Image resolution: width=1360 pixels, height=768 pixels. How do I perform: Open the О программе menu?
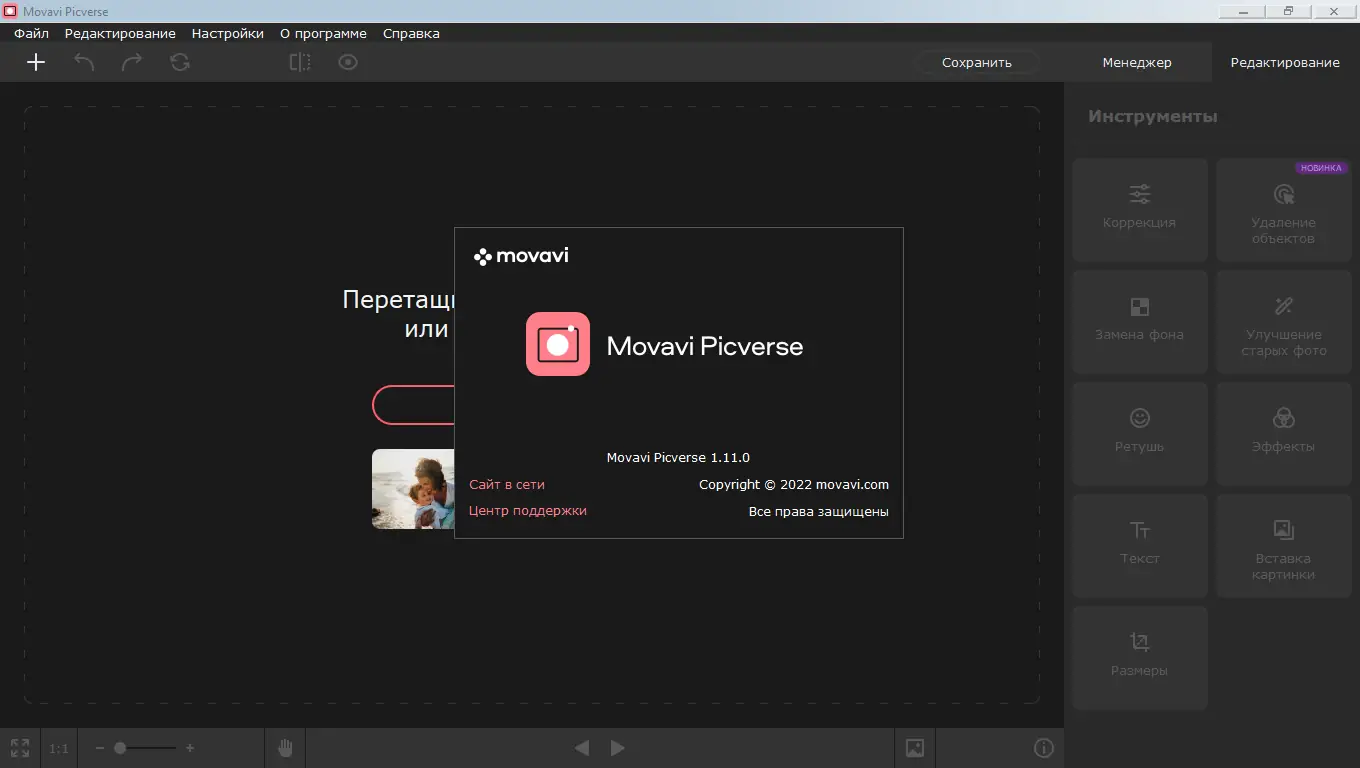click(323, 33)
